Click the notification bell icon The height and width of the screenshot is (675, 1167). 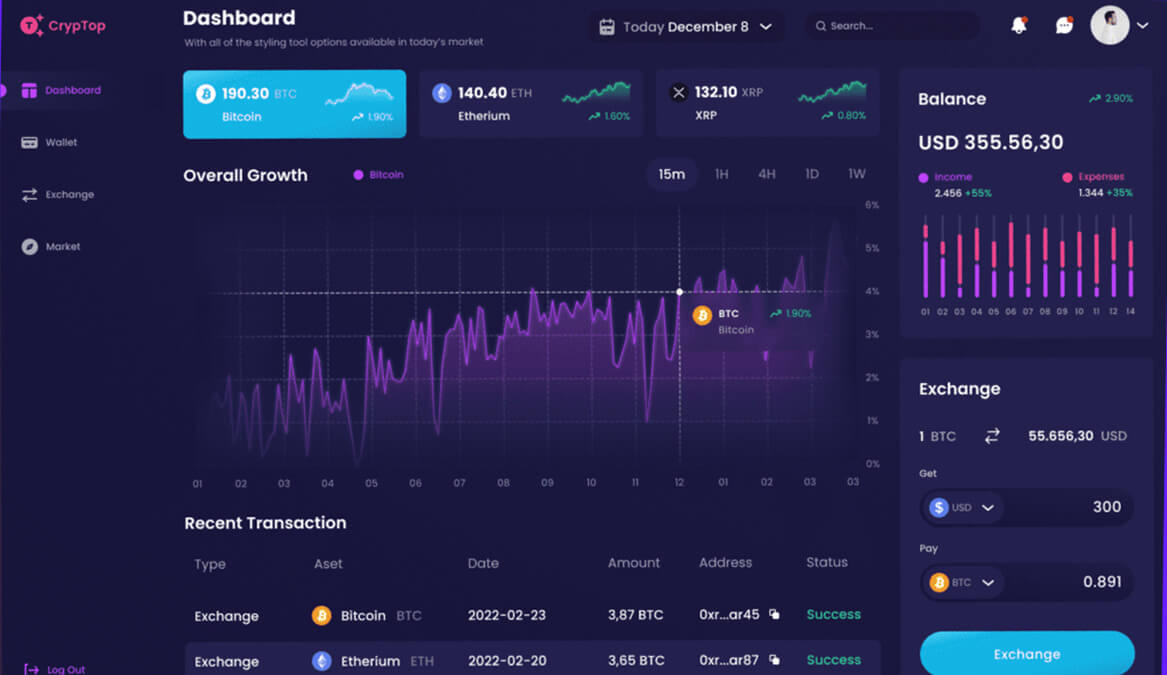[1018, 26]
